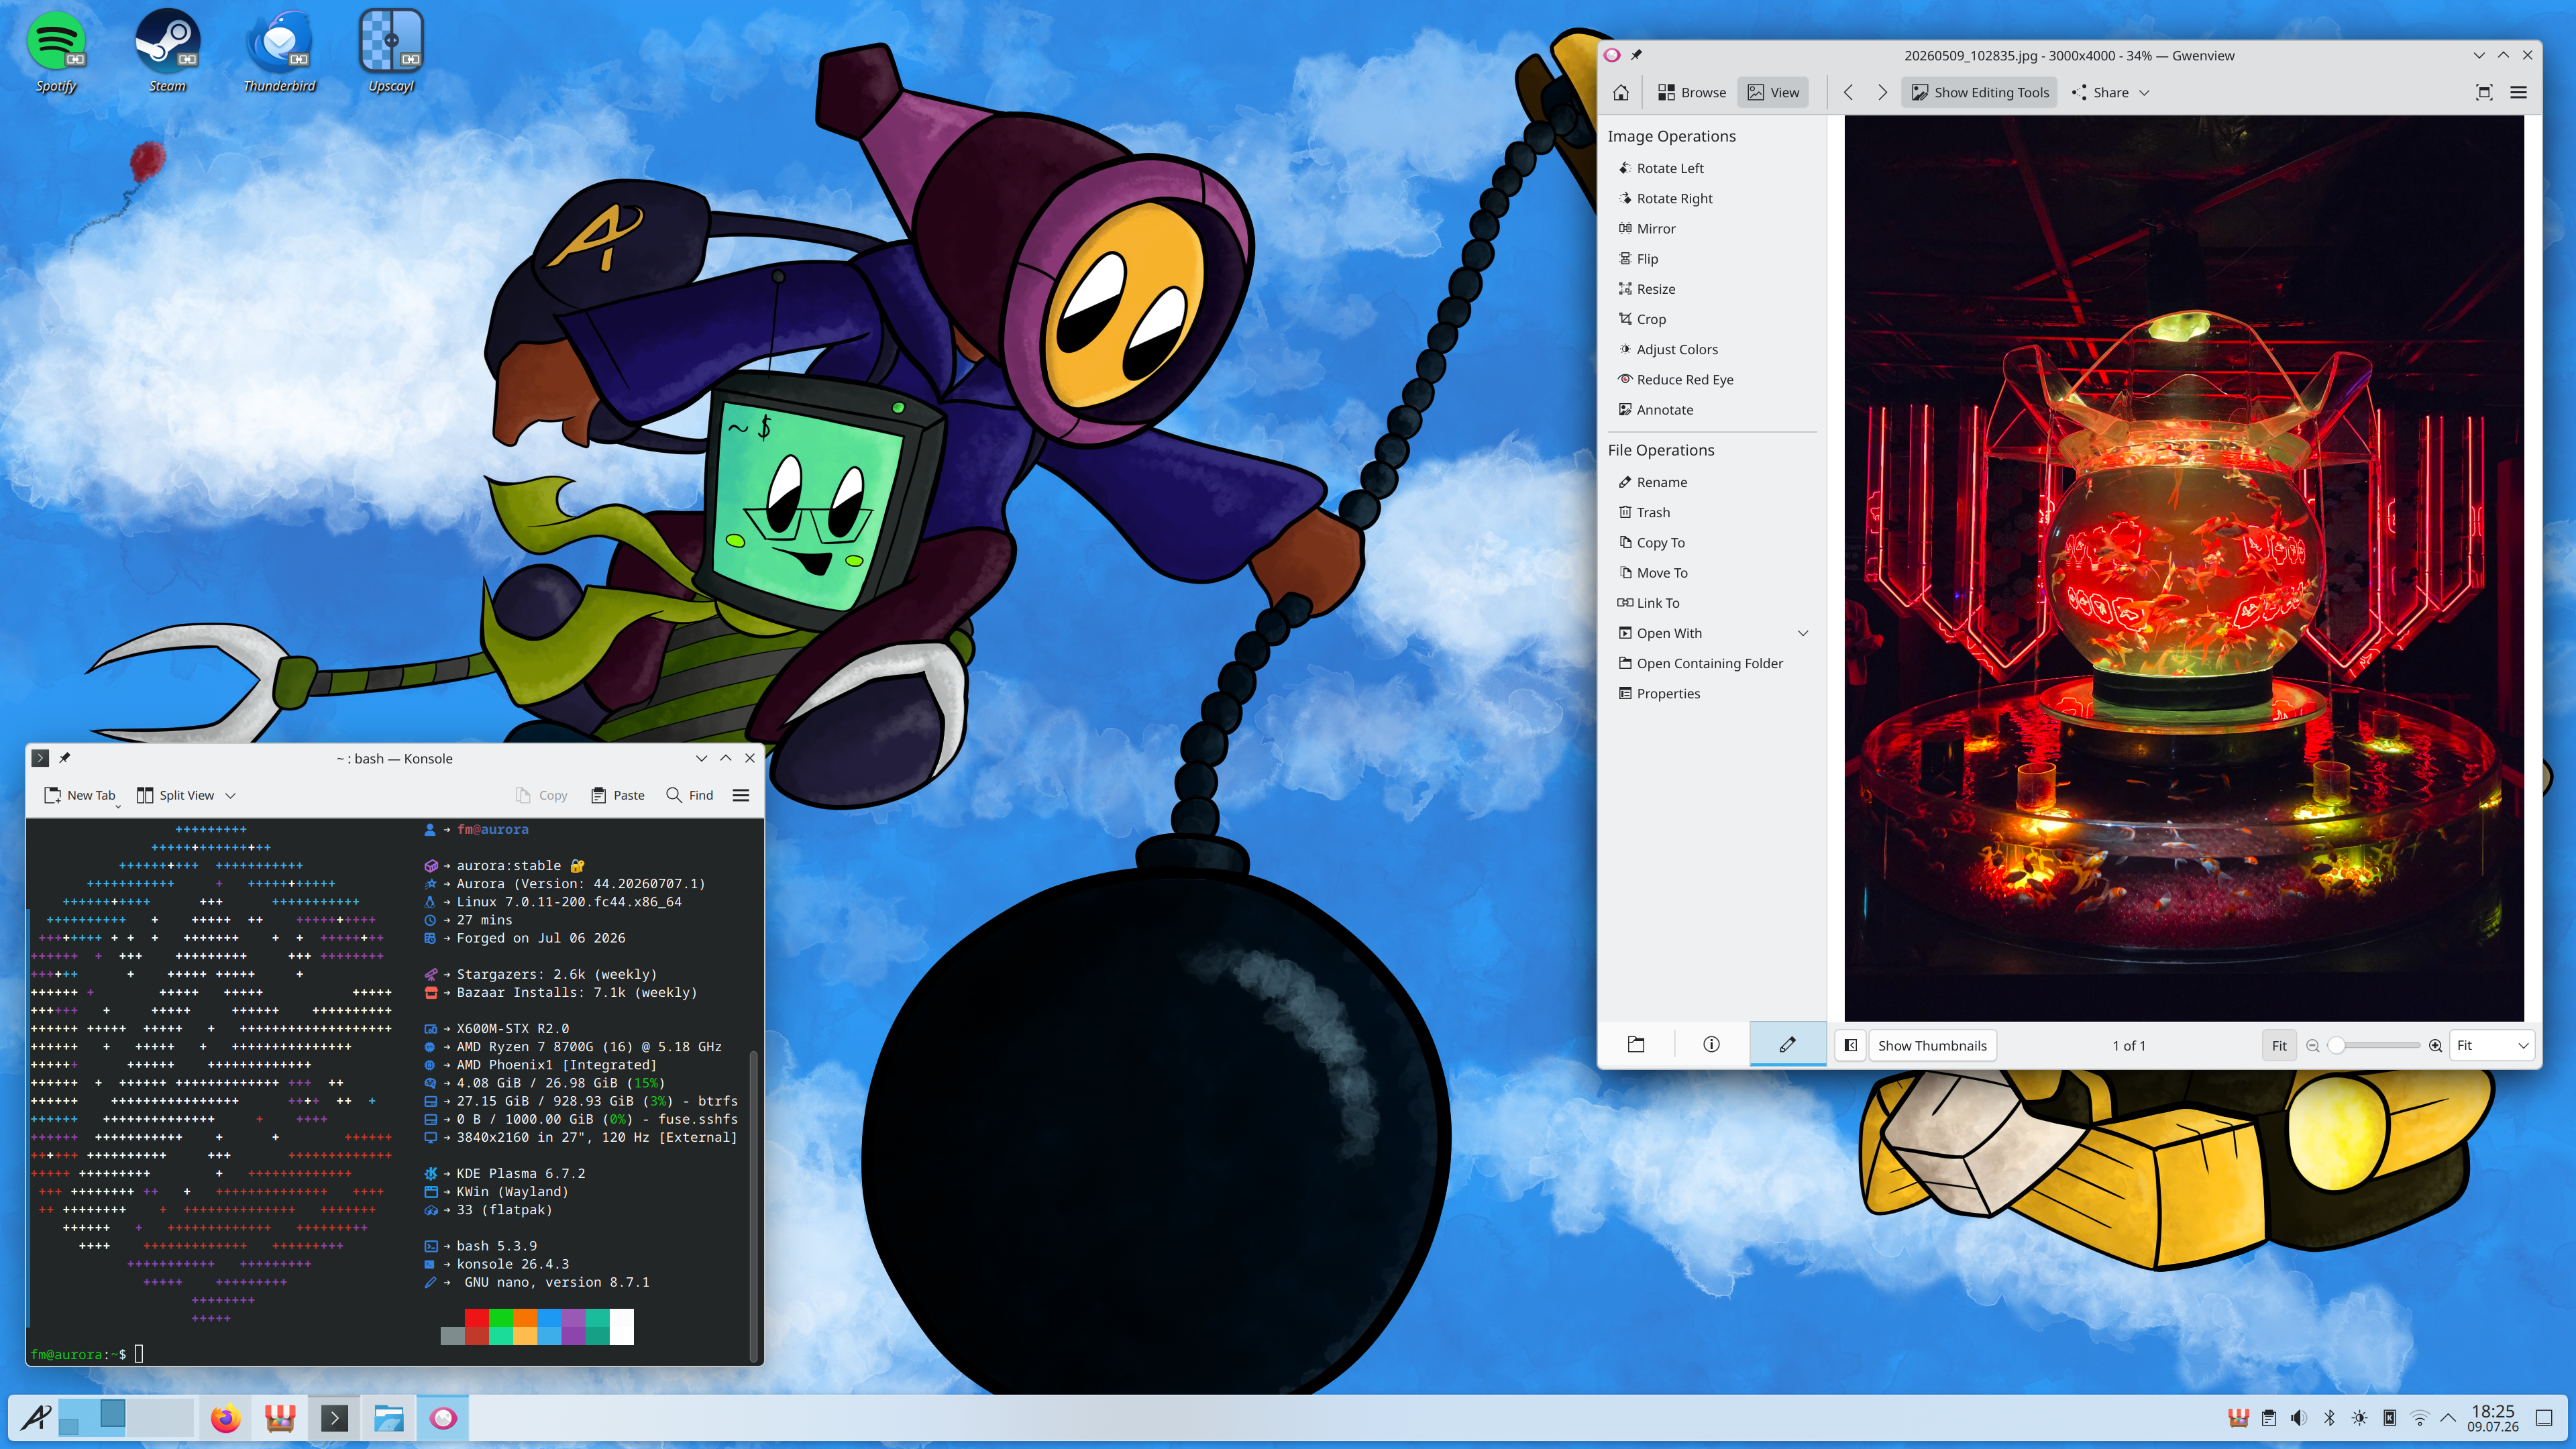Image resolution: width=2576 pixels, height=1449 pixels.
Task: Click the goldfish bowl photo in Gwenview
Action: click(2184, 568)
